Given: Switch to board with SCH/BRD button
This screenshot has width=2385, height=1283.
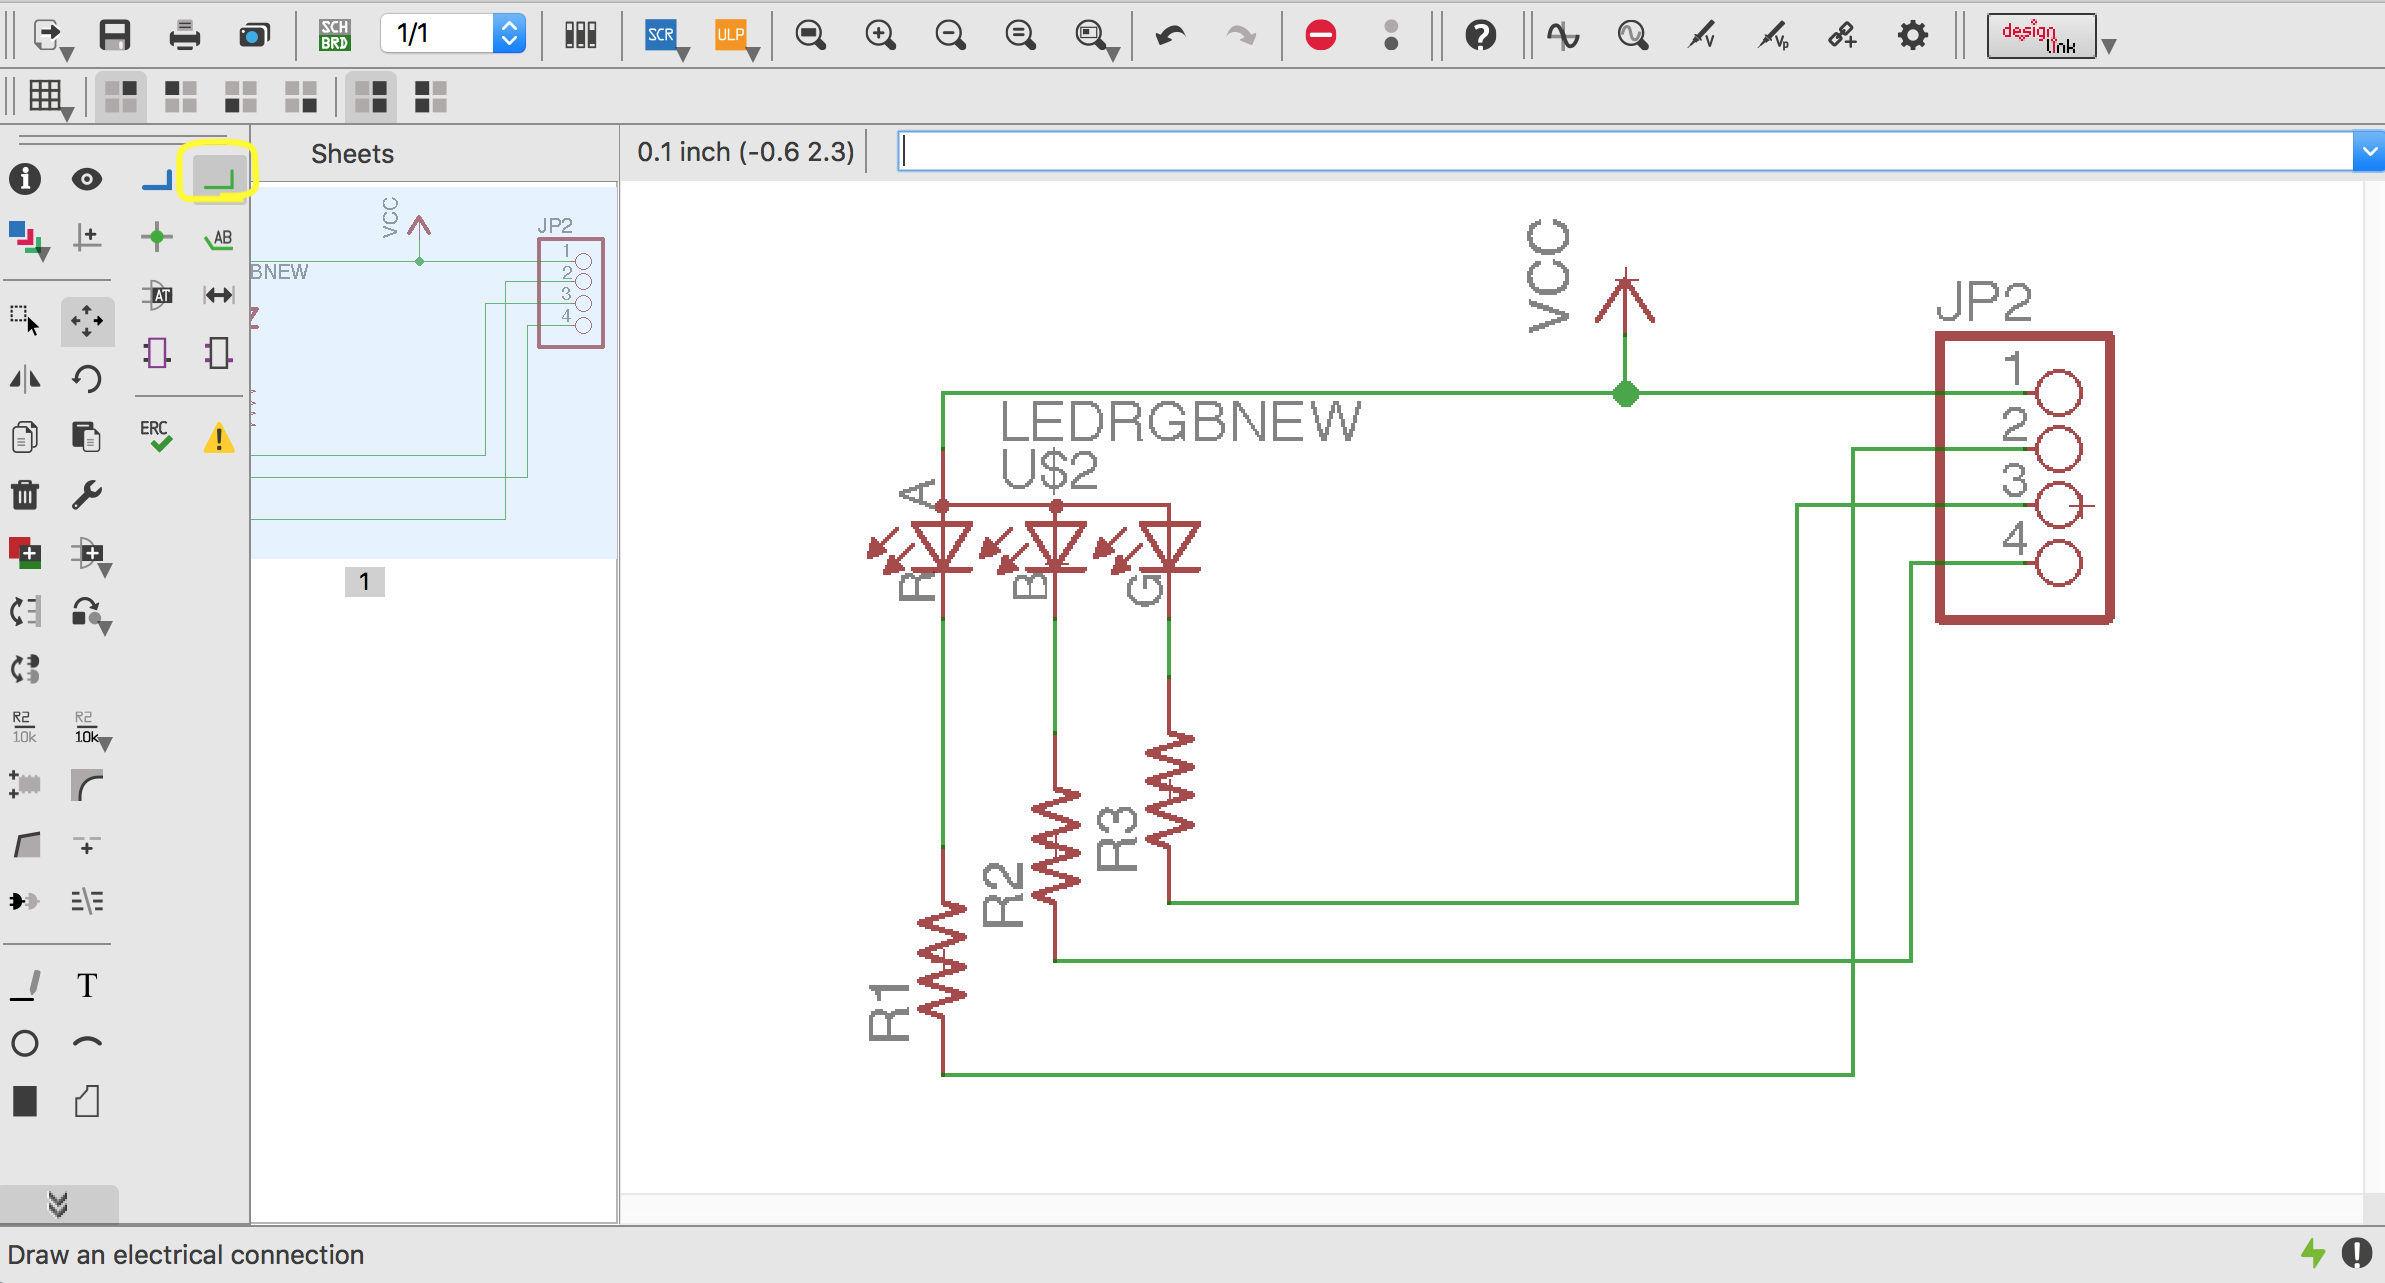Looking at the screenshot, I should pyautogui.click(x=334, y=36).
